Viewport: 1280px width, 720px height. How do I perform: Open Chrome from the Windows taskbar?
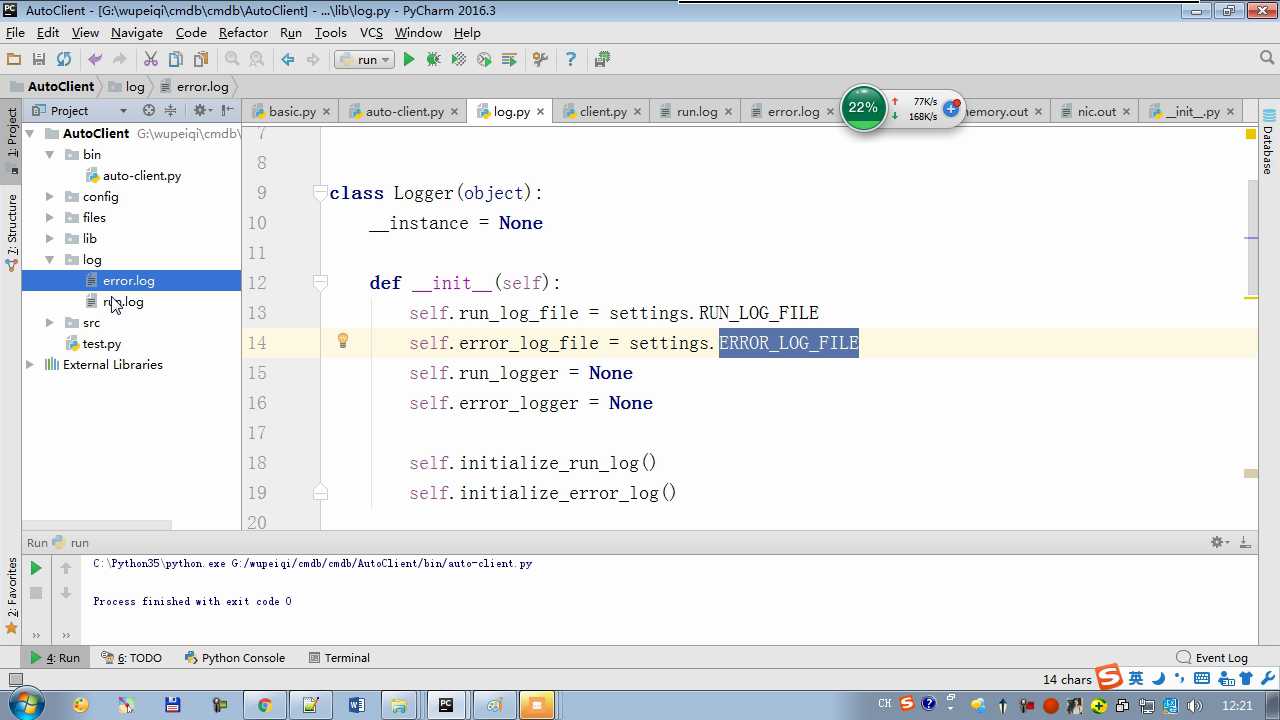[264, 705]
